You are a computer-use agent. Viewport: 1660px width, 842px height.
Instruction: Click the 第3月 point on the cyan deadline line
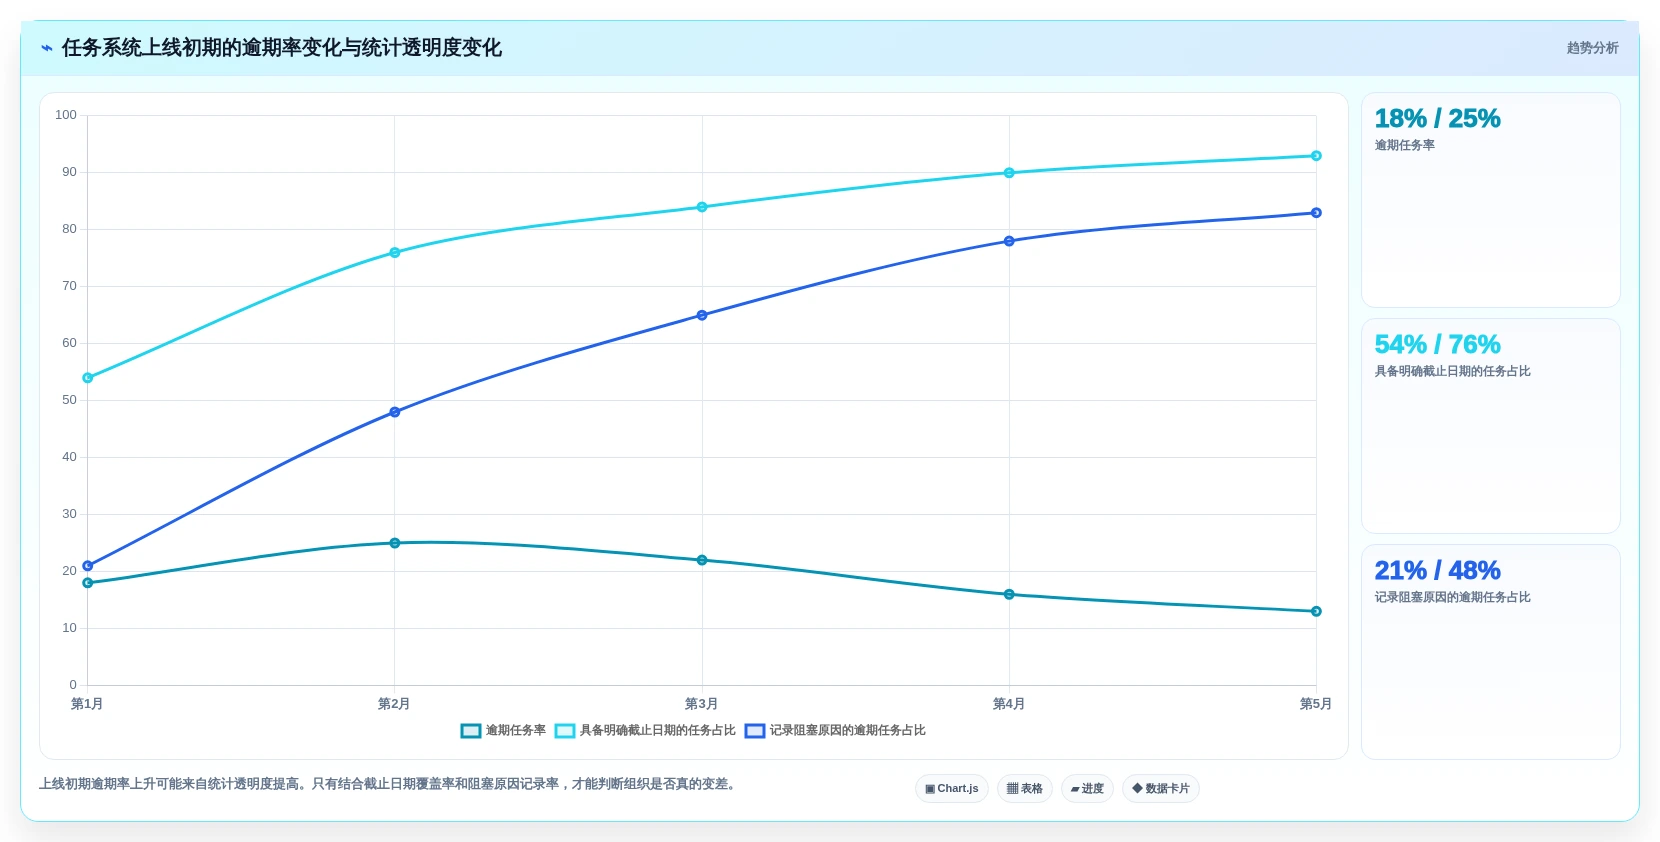tap(702, 207)
